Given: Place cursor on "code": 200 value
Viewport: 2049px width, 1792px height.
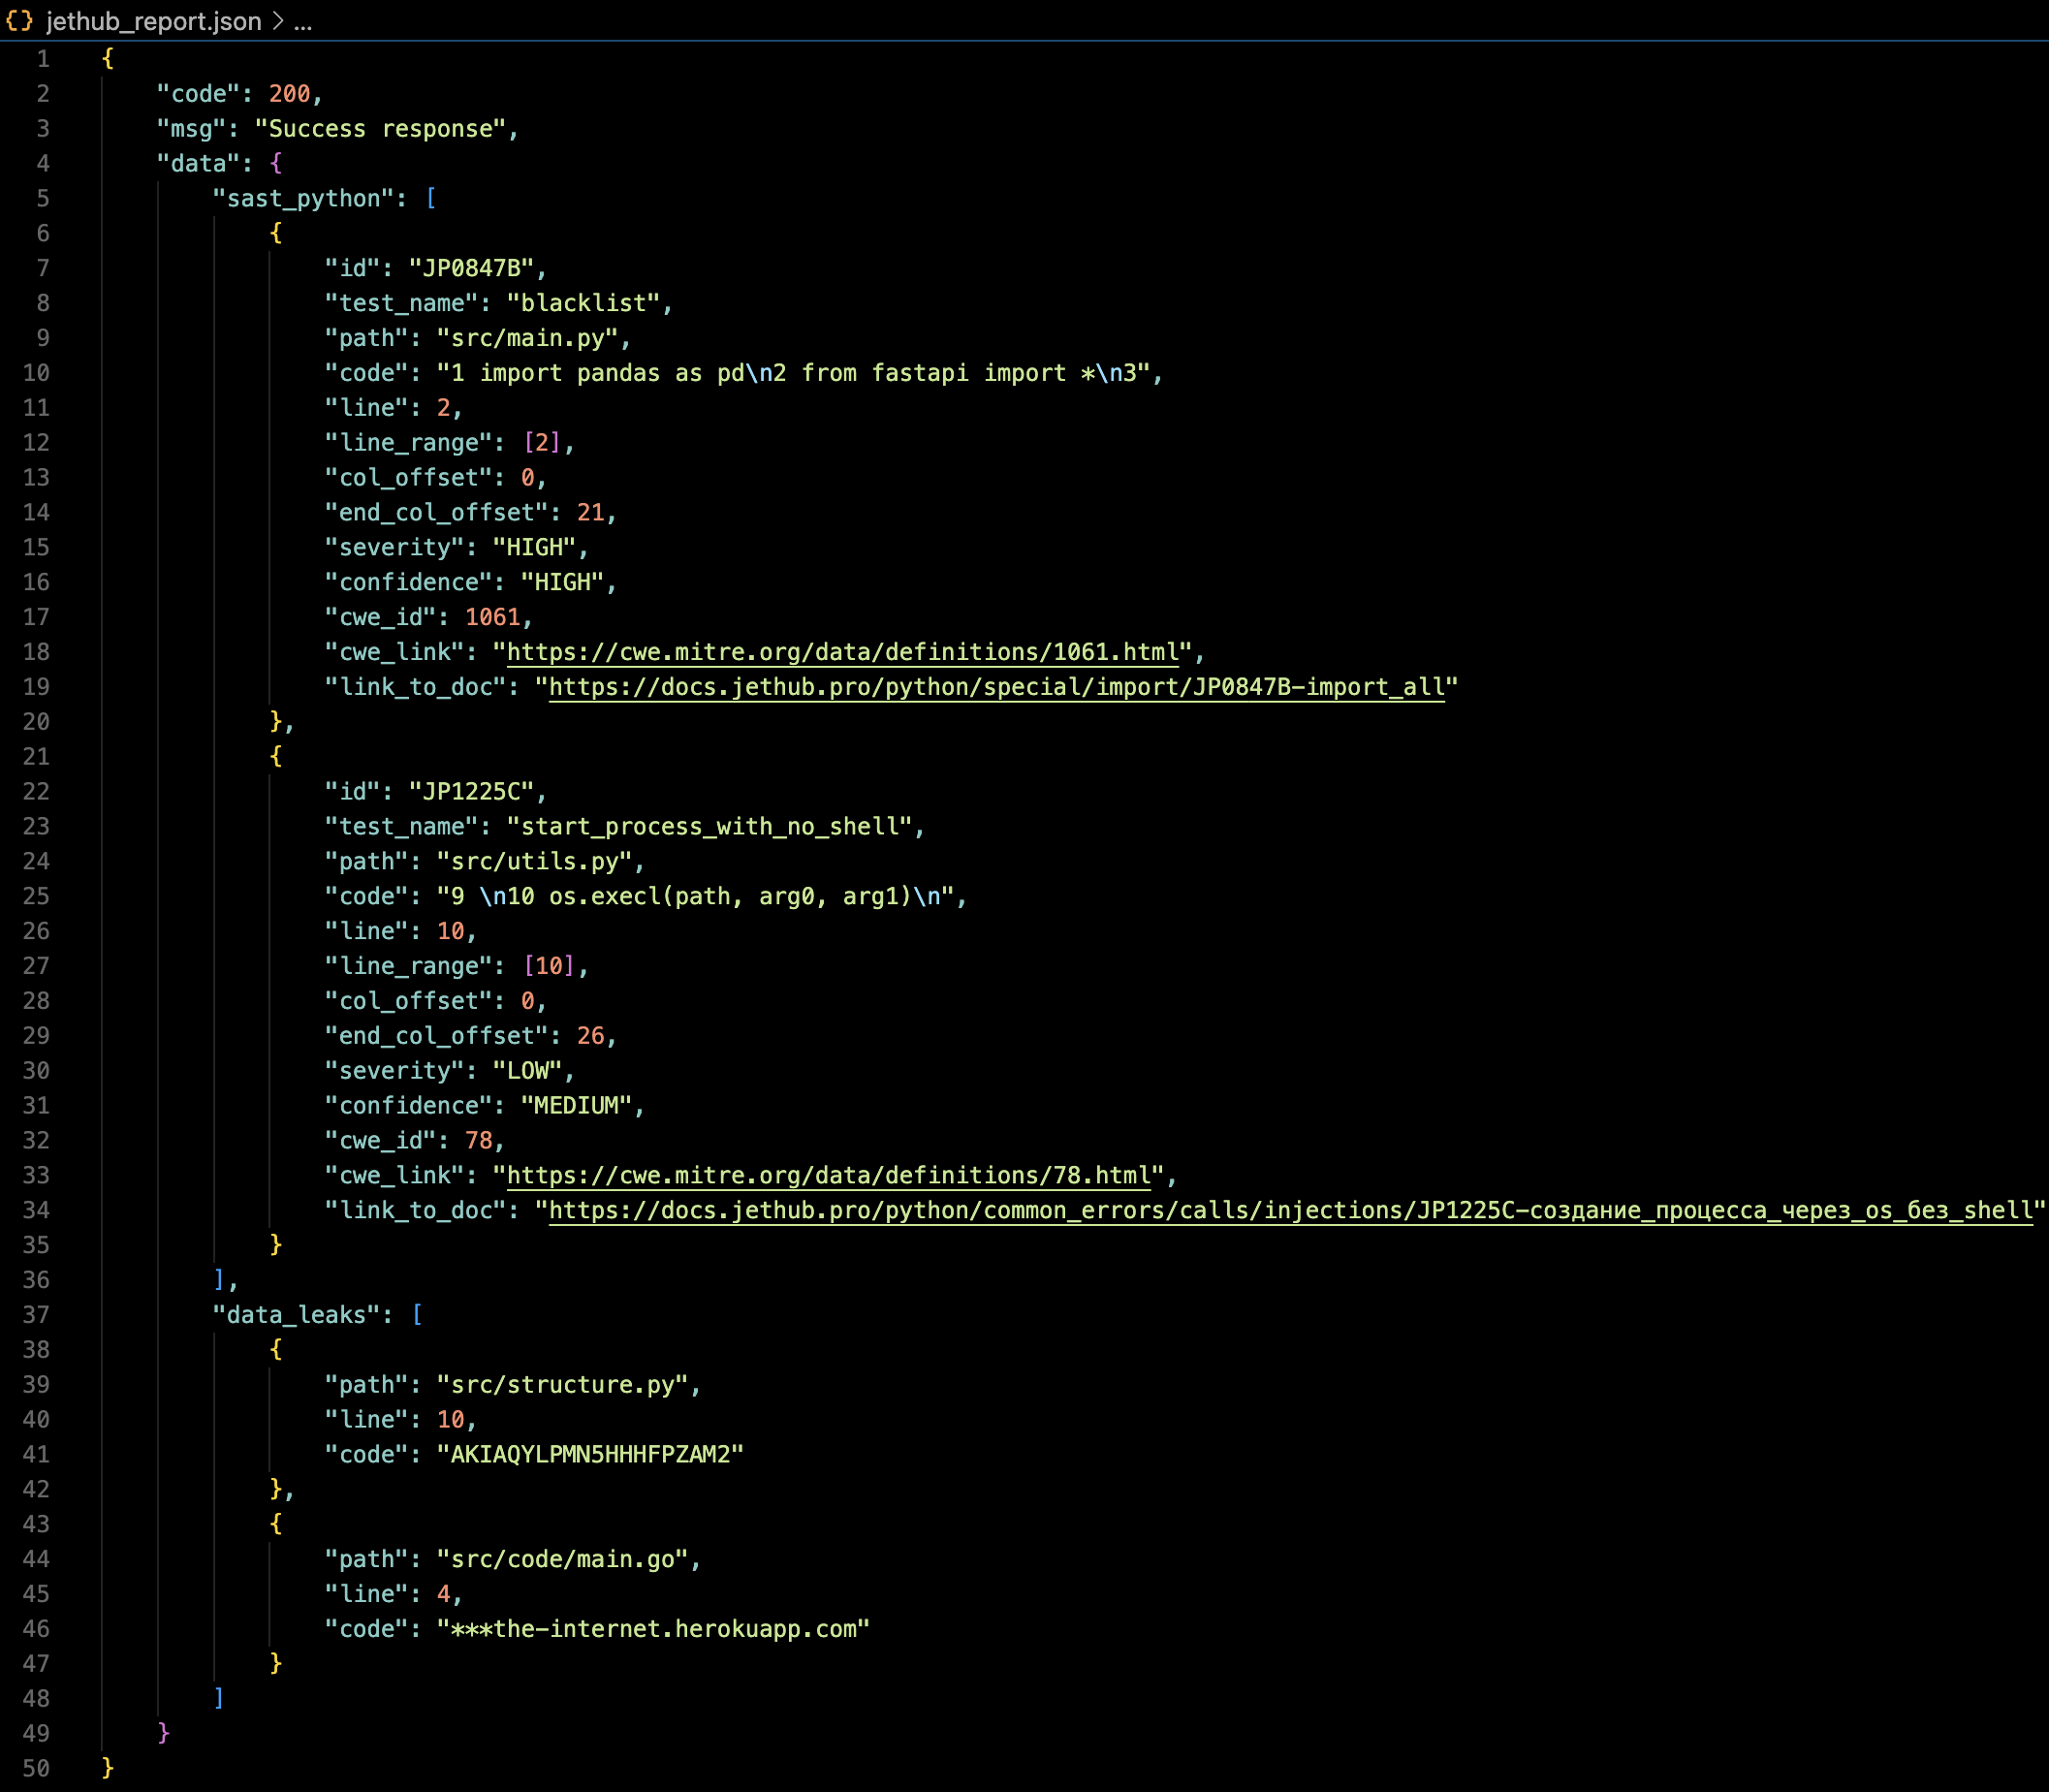Looking at the screenshot, I should coord(289,94).
